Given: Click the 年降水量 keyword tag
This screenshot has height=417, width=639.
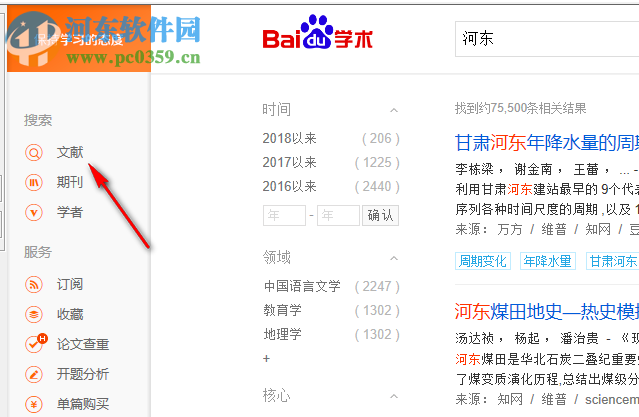Looking at the screenshot, I should pos(548,261).
